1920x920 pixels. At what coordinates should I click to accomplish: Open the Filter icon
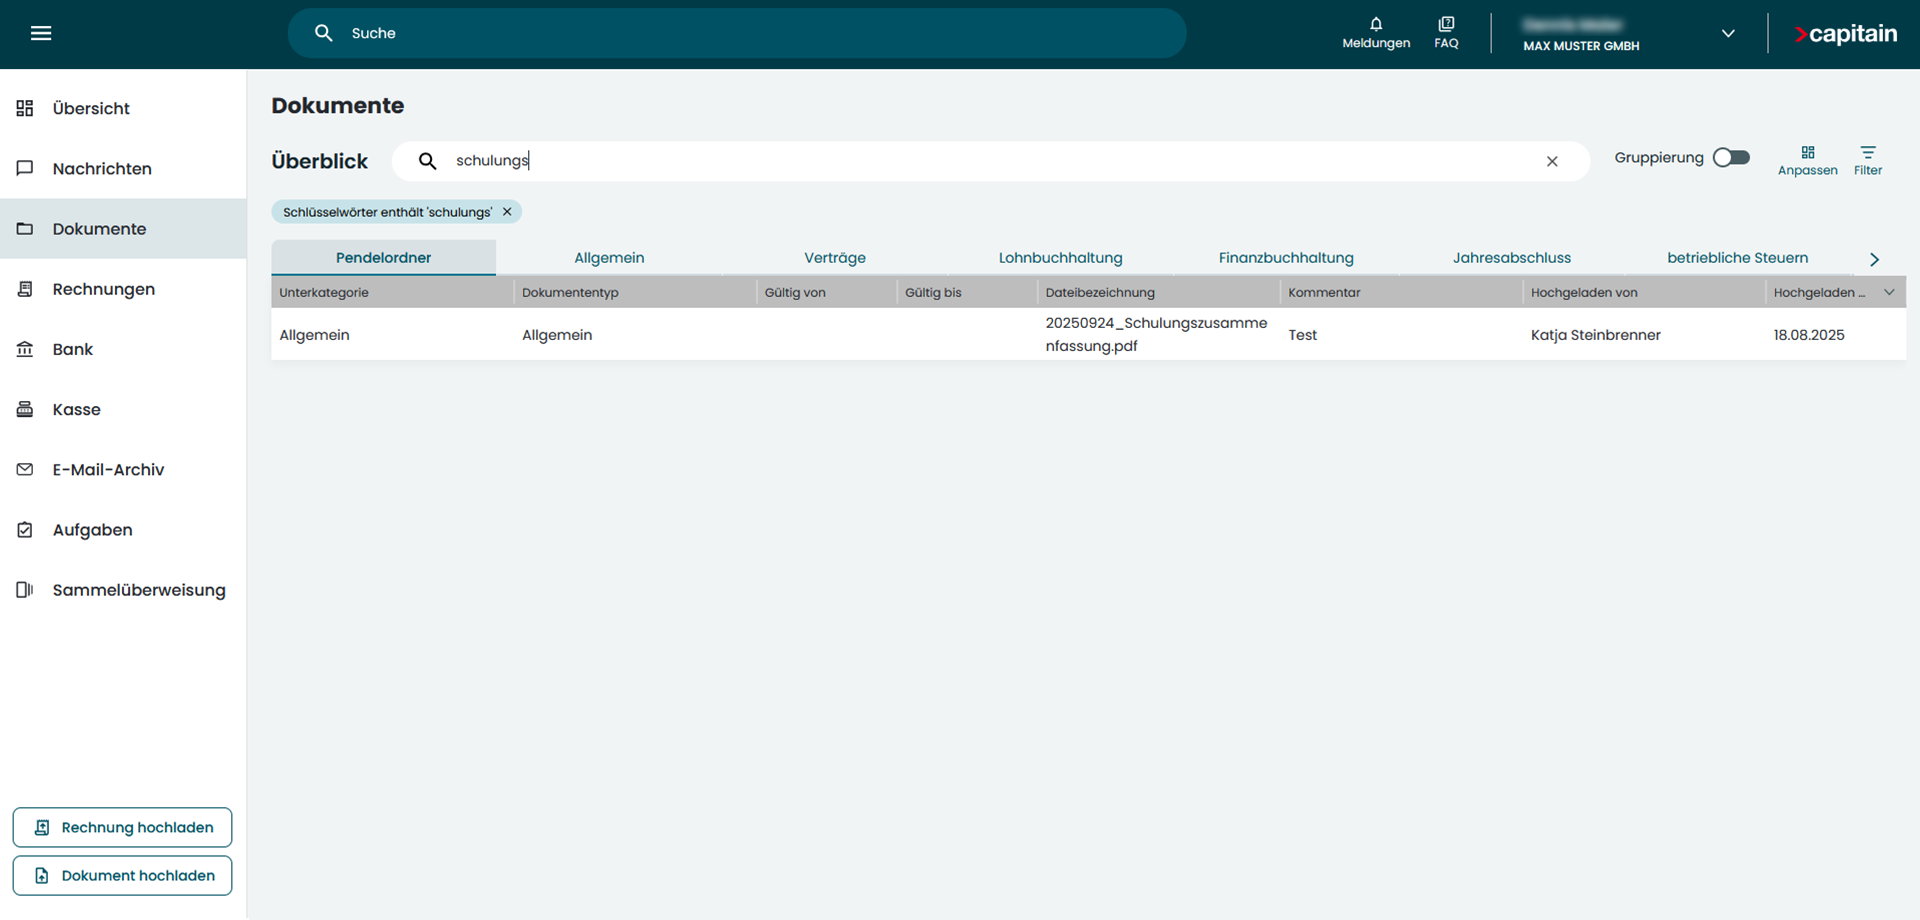[1867, 160]
